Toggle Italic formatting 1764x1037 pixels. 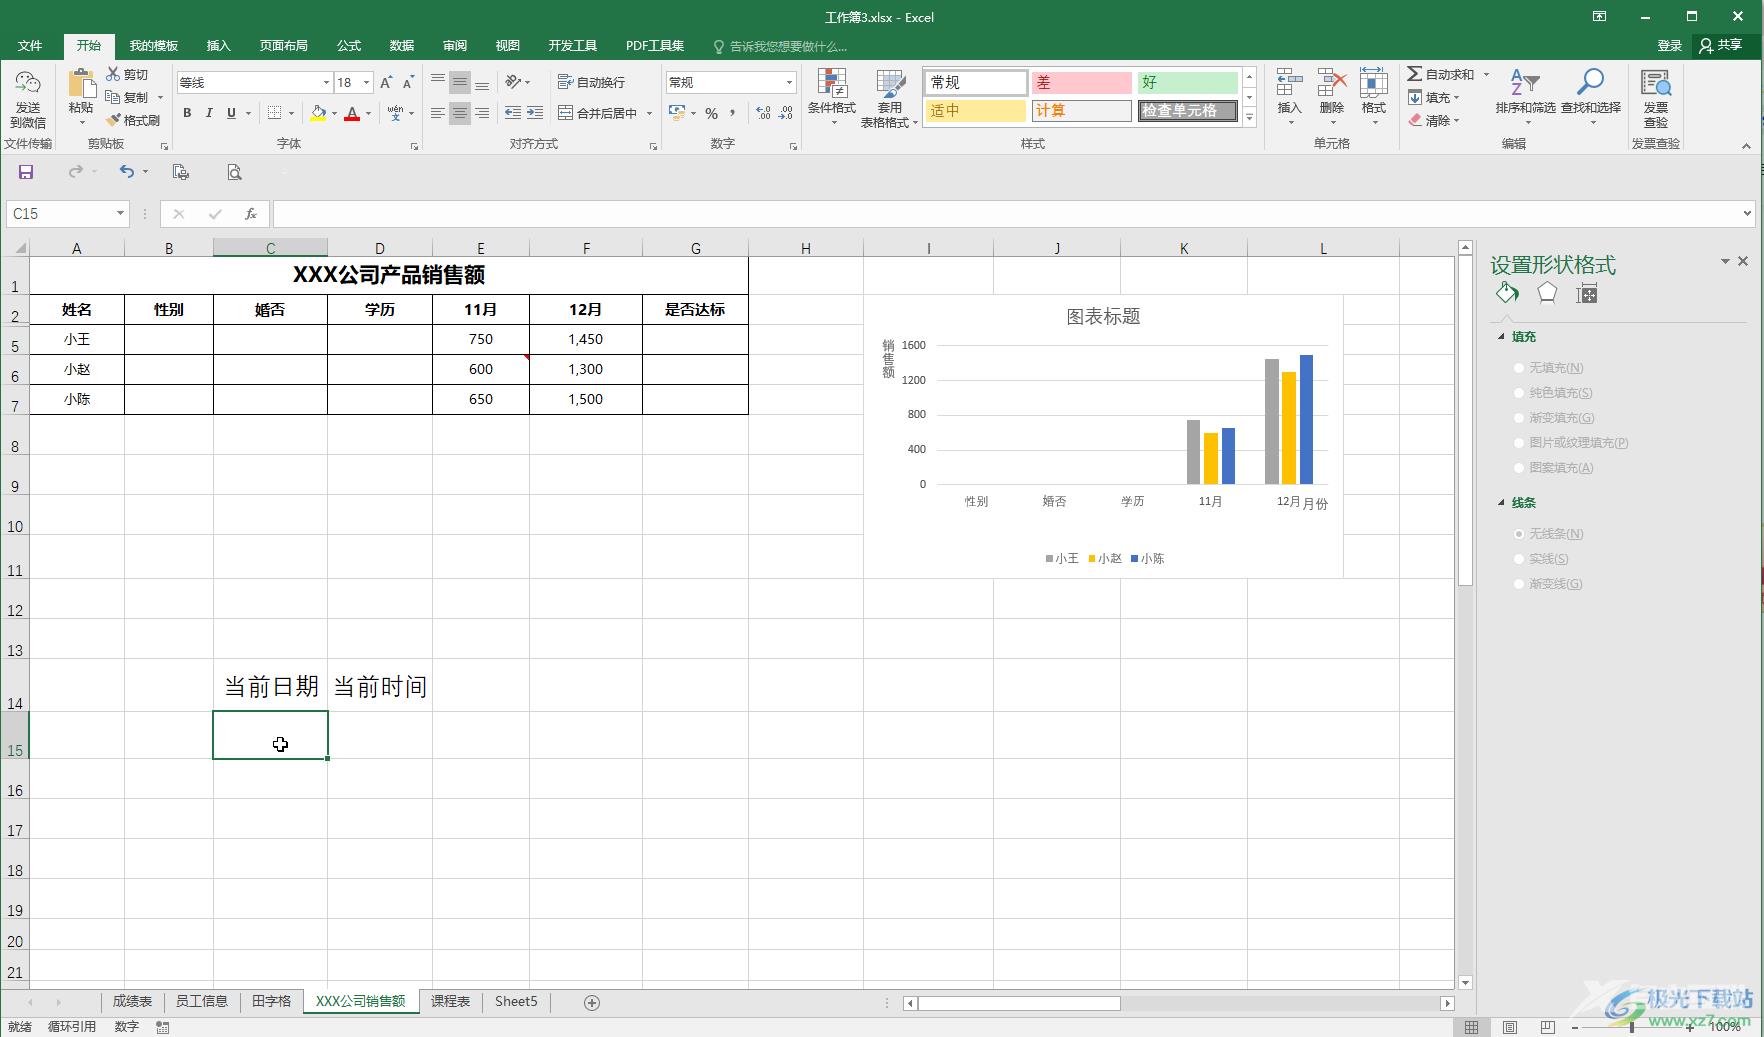pos(209,113)
